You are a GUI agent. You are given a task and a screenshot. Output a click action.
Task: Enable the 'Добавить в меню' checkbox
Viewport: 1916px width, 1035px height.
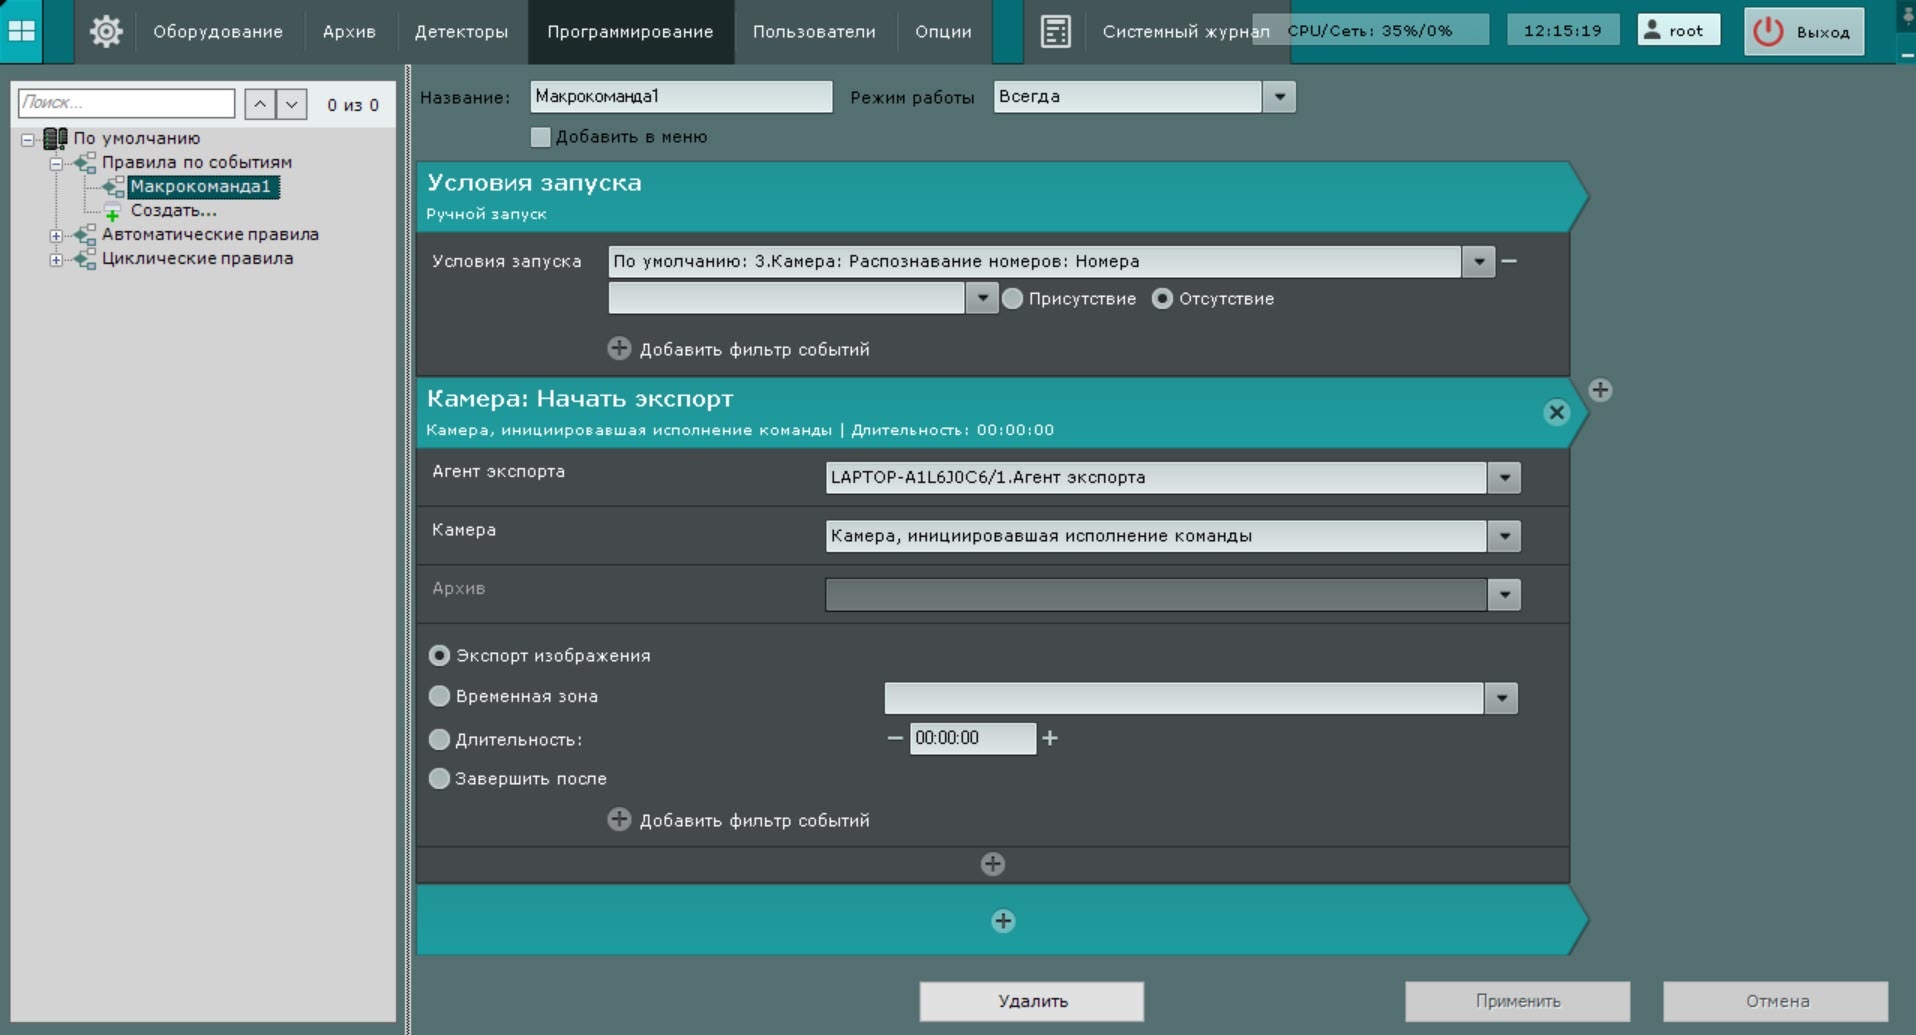click(541, 137)
